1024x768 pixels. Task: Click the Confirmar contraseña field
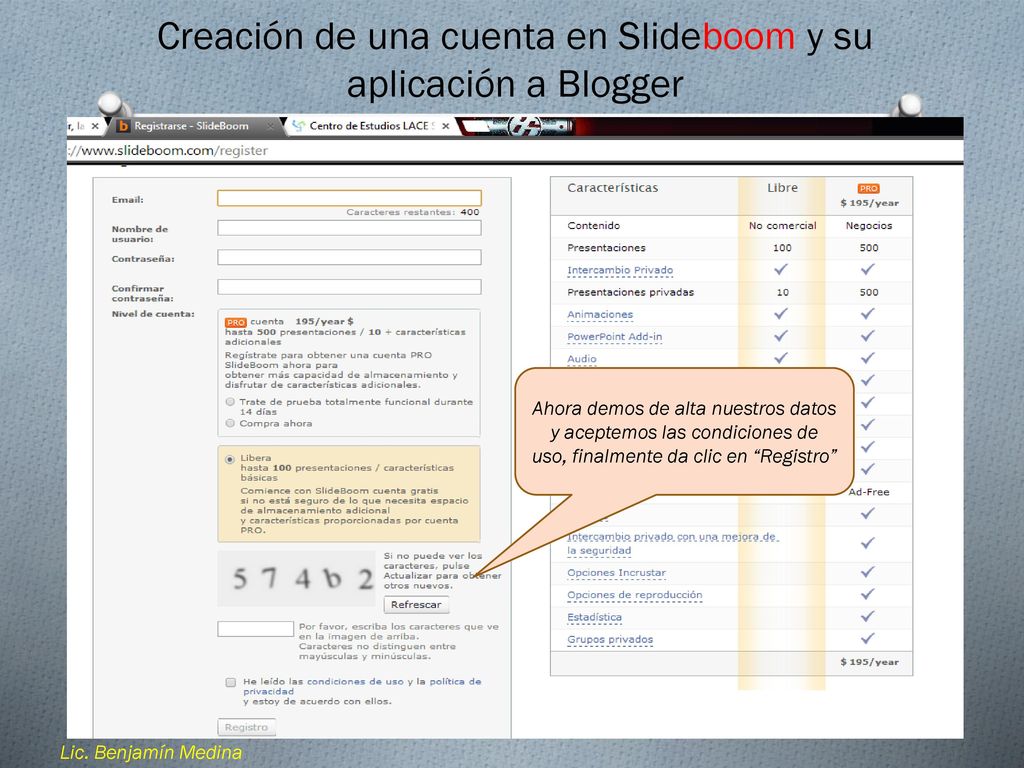pyautogui.click(x=349, y=287)
